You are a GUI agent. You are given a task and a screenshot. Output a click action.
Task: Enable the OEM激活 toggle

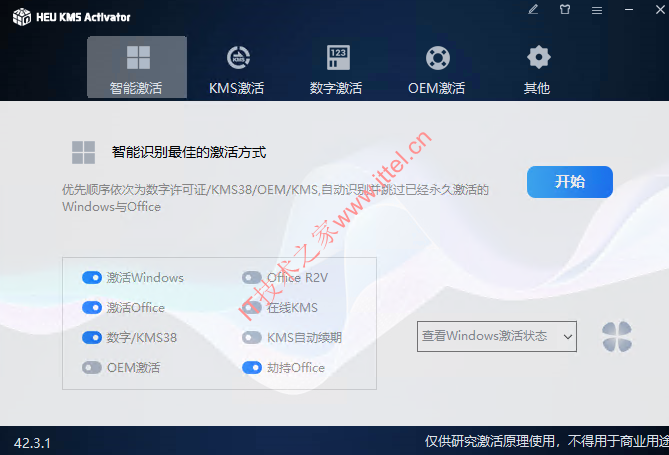tap(92, 368)
